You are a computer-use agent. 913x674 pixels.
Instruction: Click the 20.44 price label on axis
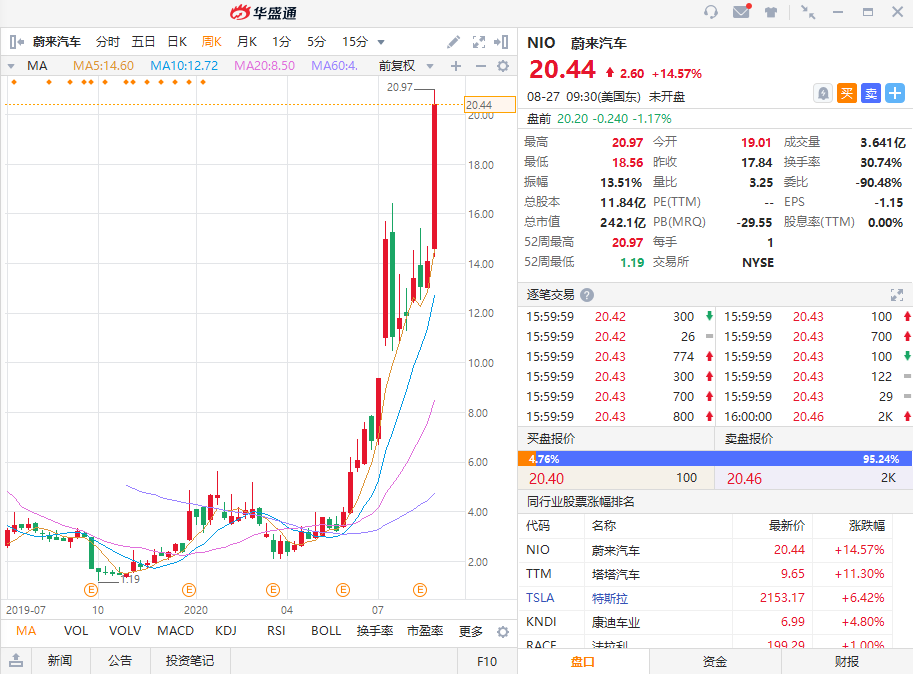pyautogui.click(x=490, y=105)
